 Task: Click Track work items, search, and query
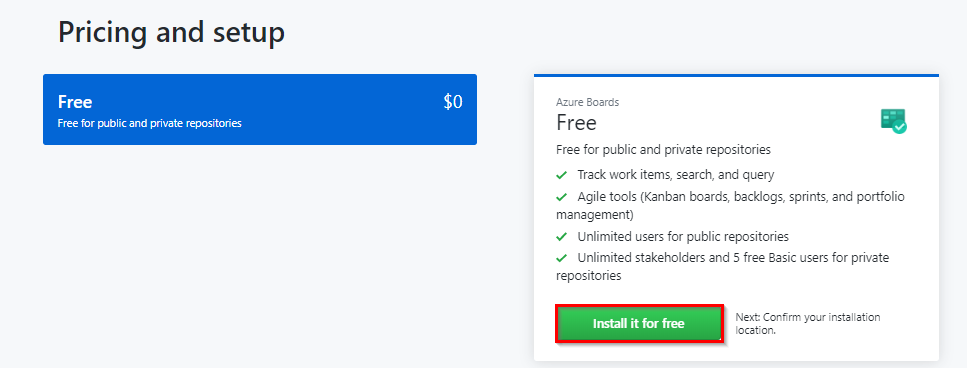point(675,175)
